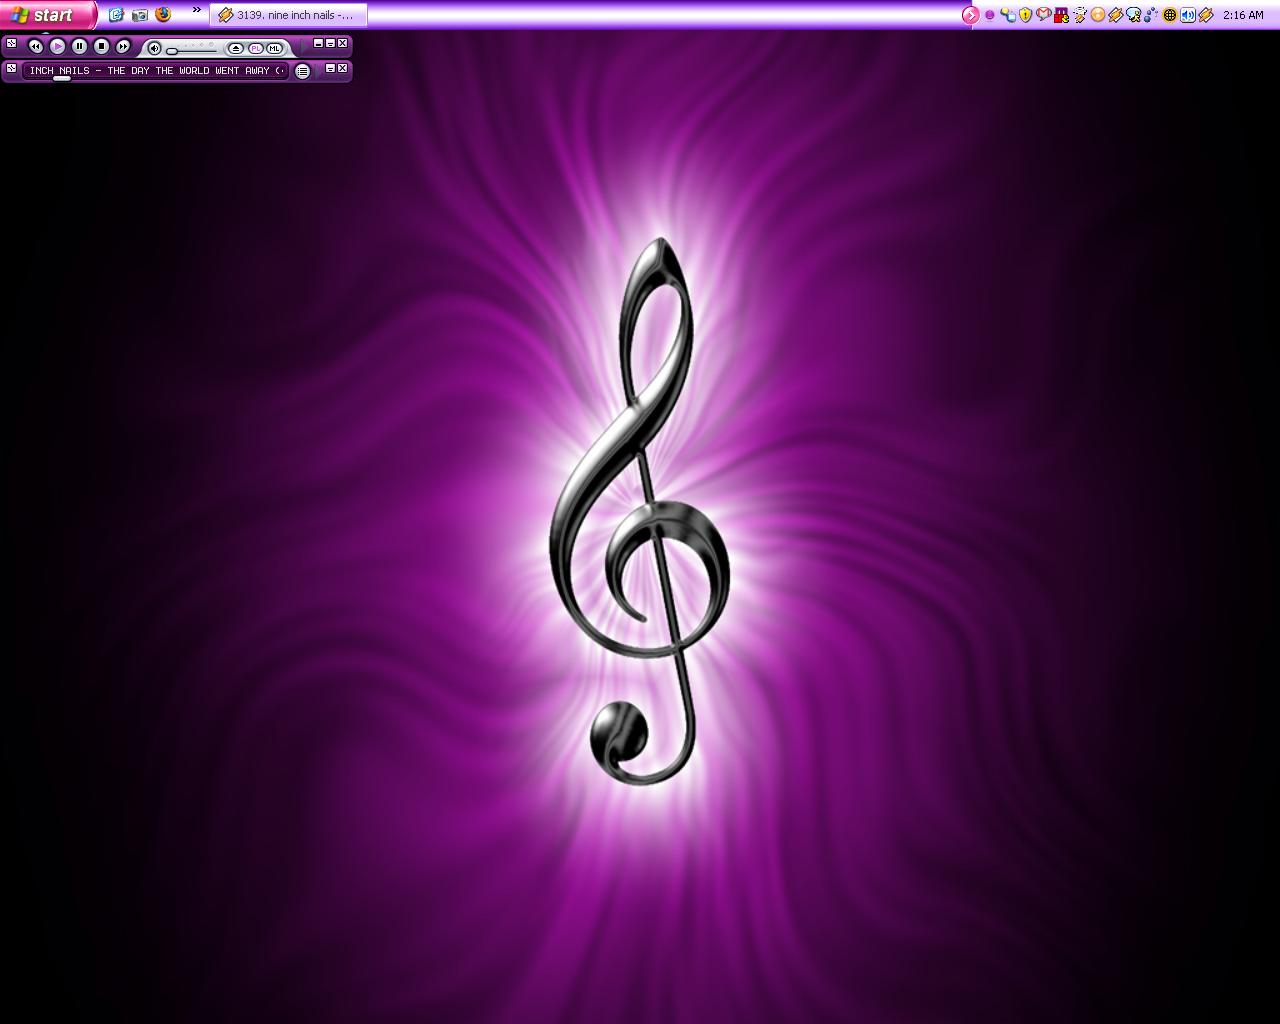
Task: Open the menu icon on the song title bar
Action: (12, 68)
